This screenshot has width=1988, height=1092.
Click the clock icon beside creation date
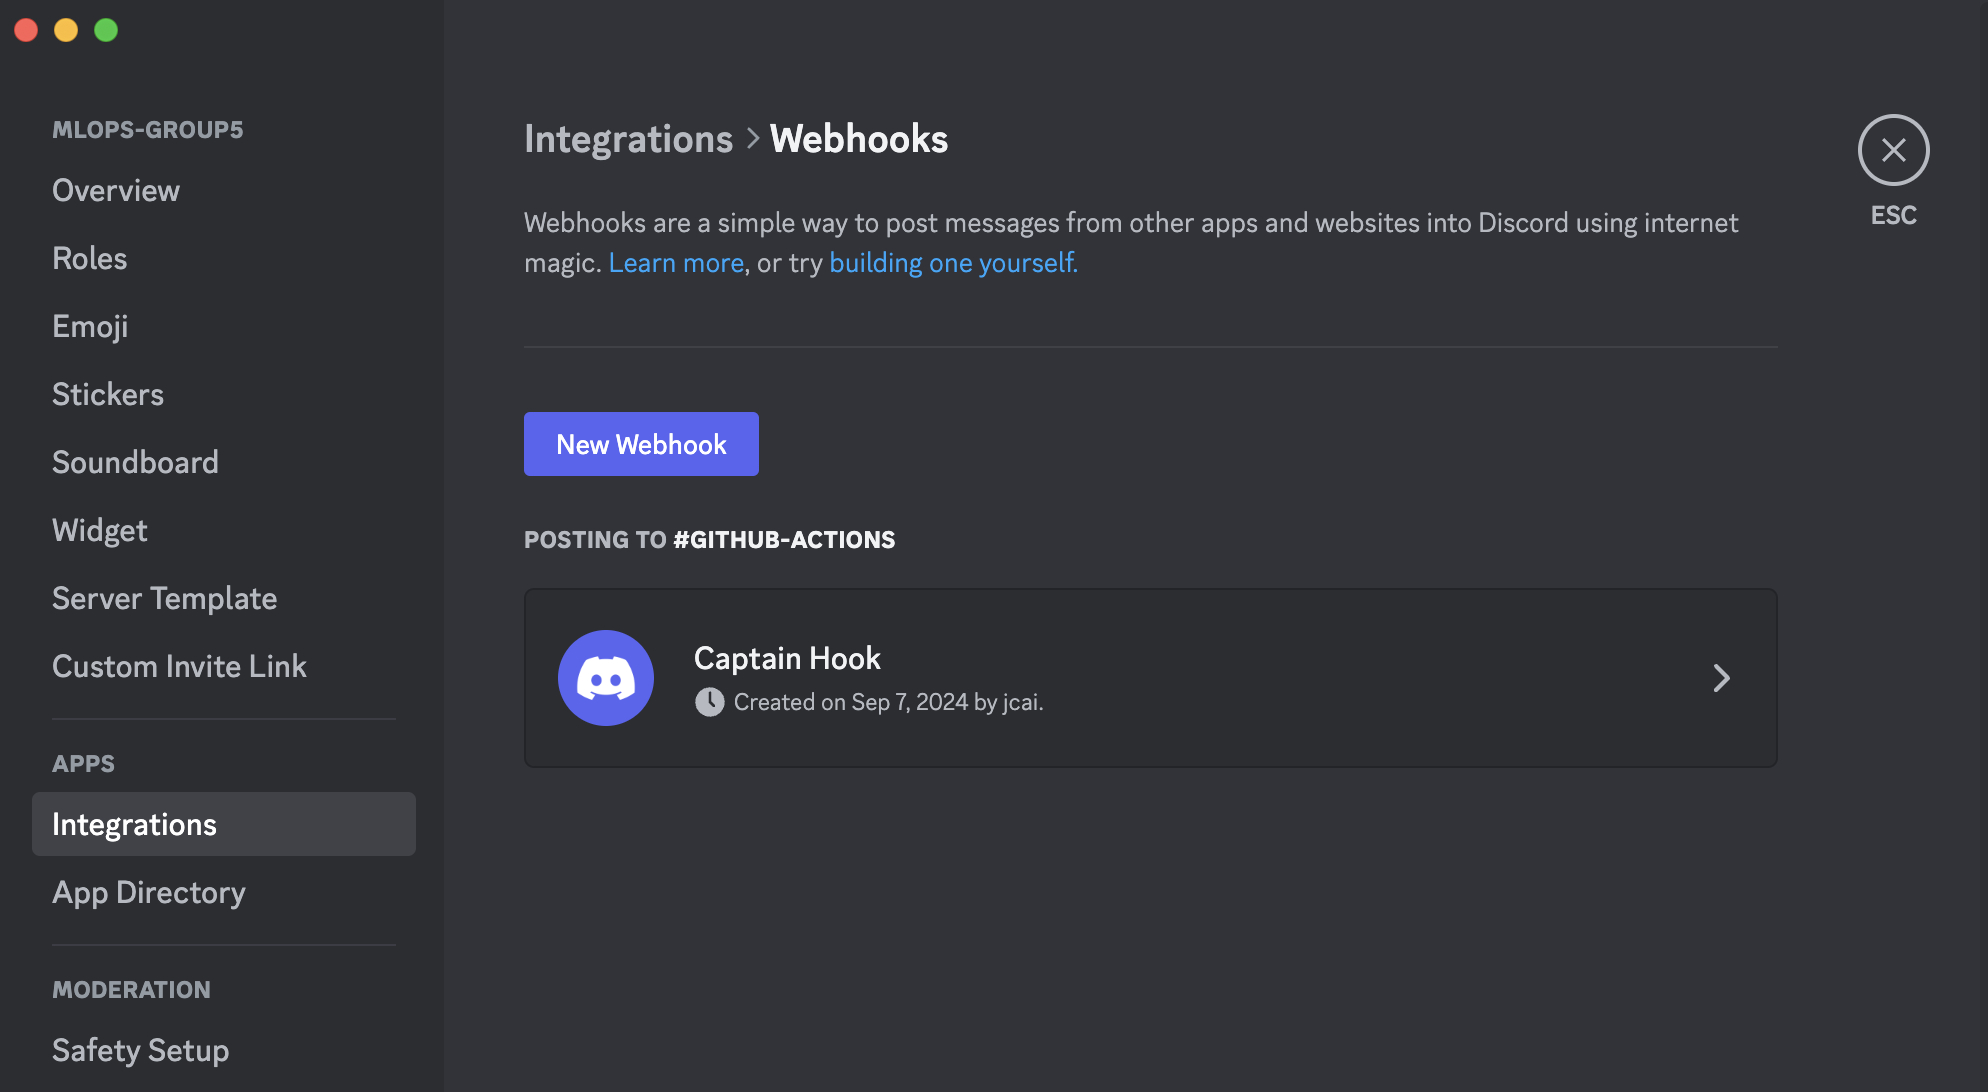[709, 702]
